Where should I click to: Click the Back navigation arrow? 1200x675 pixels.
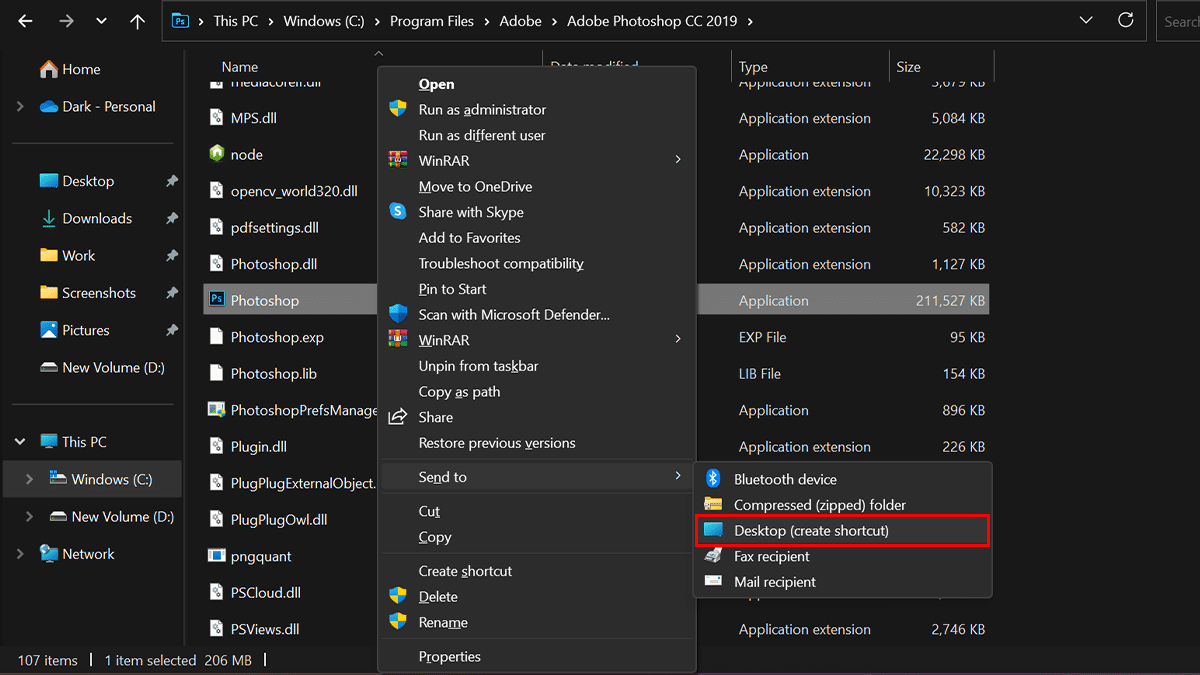tap(25, 21)
